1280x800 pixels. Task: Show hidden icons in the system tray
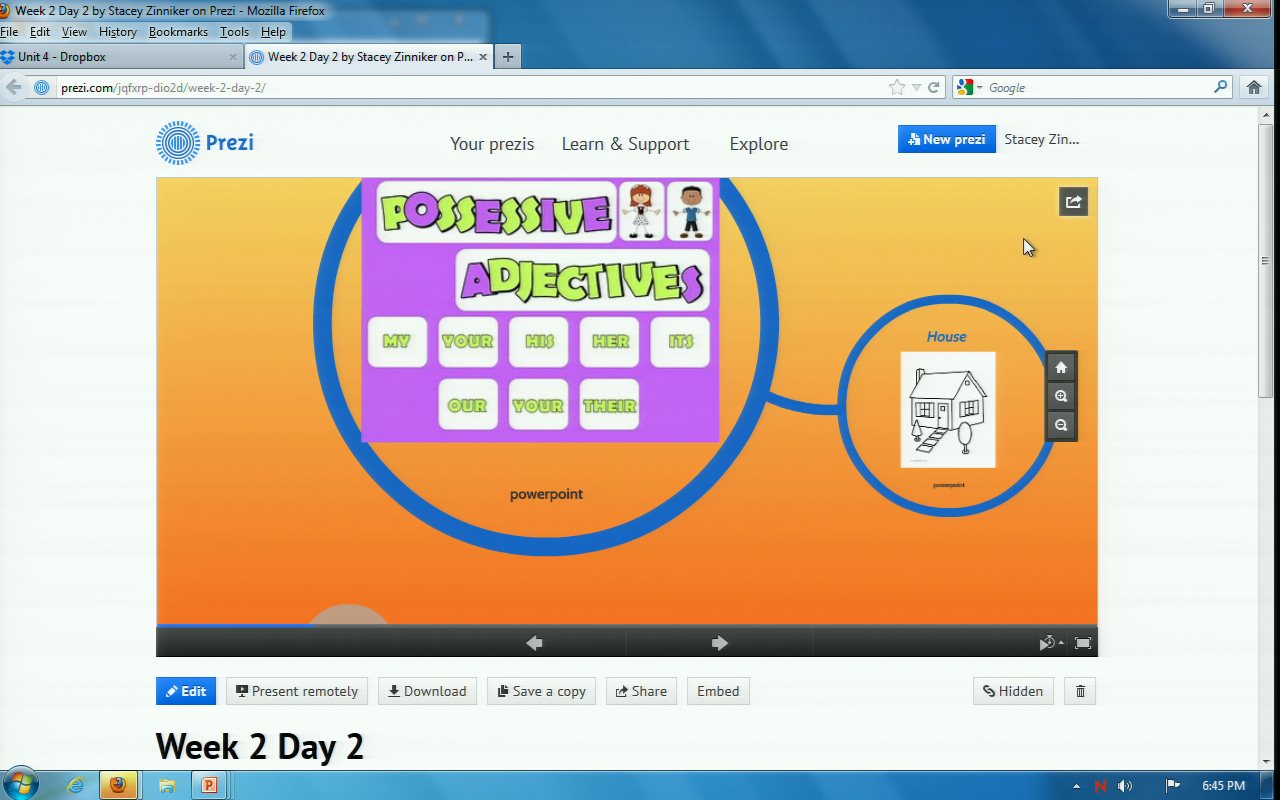tap(1076, 786)
